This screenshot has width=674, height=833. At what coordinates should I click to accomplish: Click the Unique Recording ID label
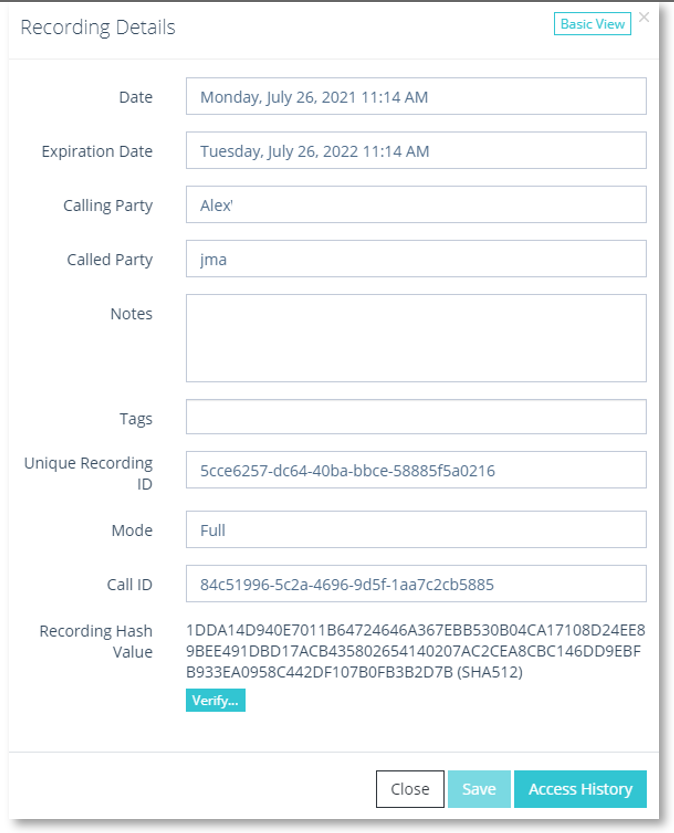click(x=89, y=473)
